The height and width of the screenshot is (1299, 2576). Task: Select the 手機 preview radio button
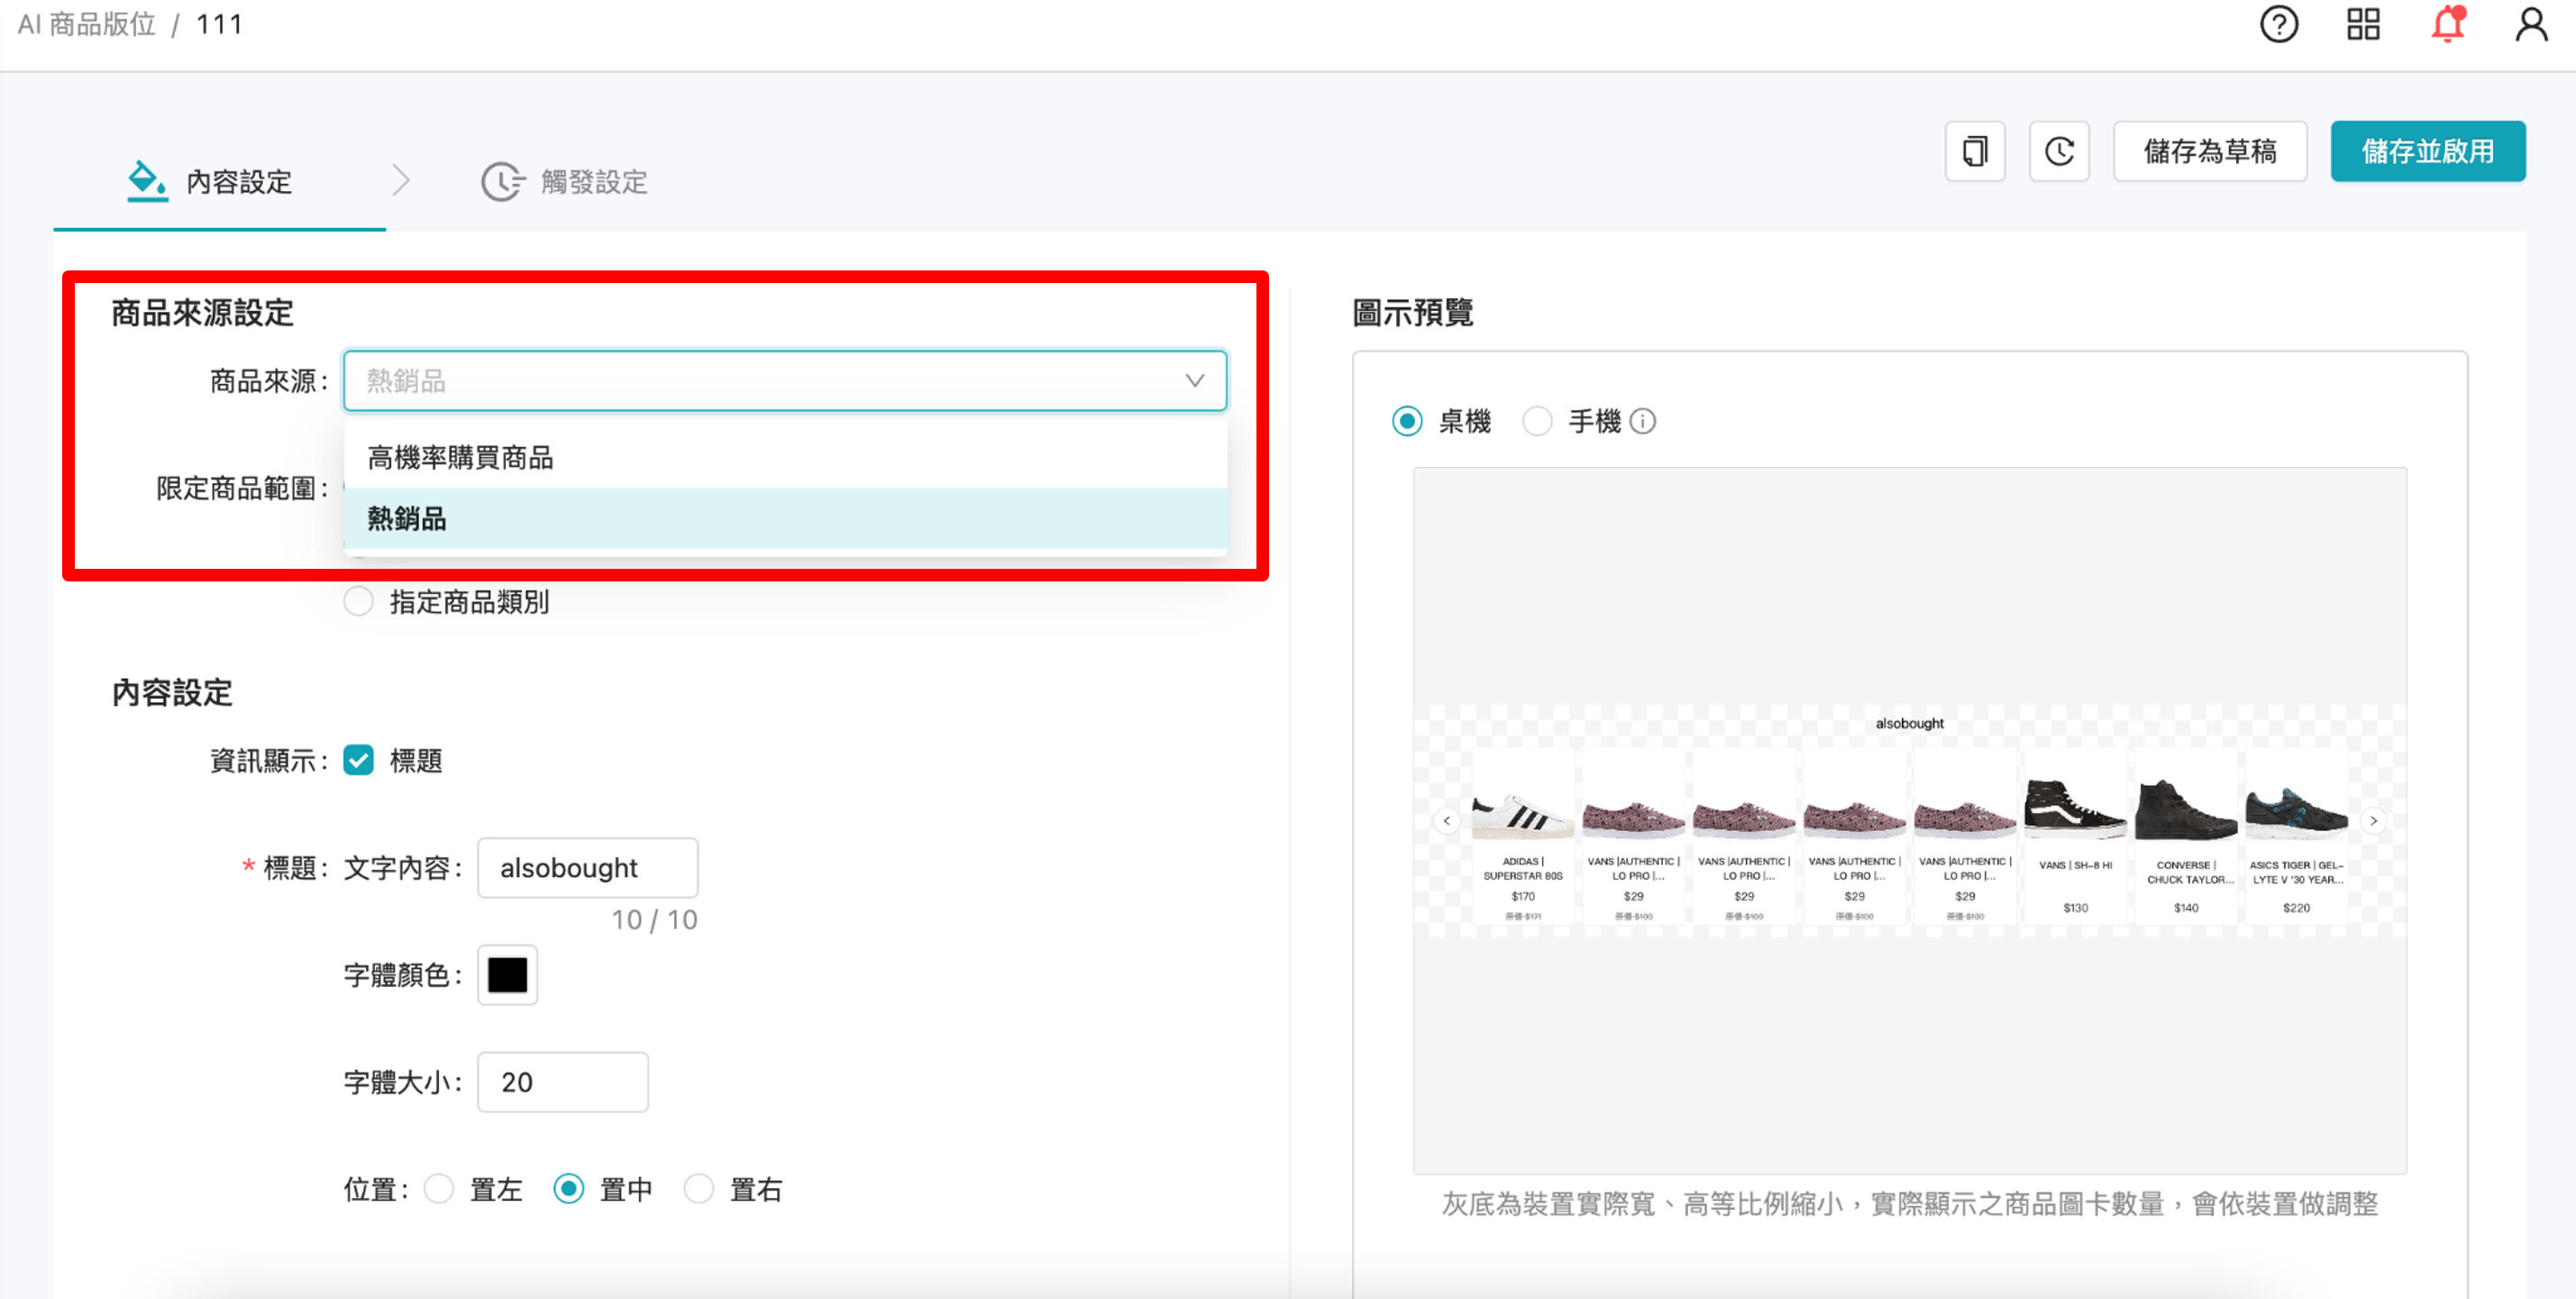point(1537,421)
